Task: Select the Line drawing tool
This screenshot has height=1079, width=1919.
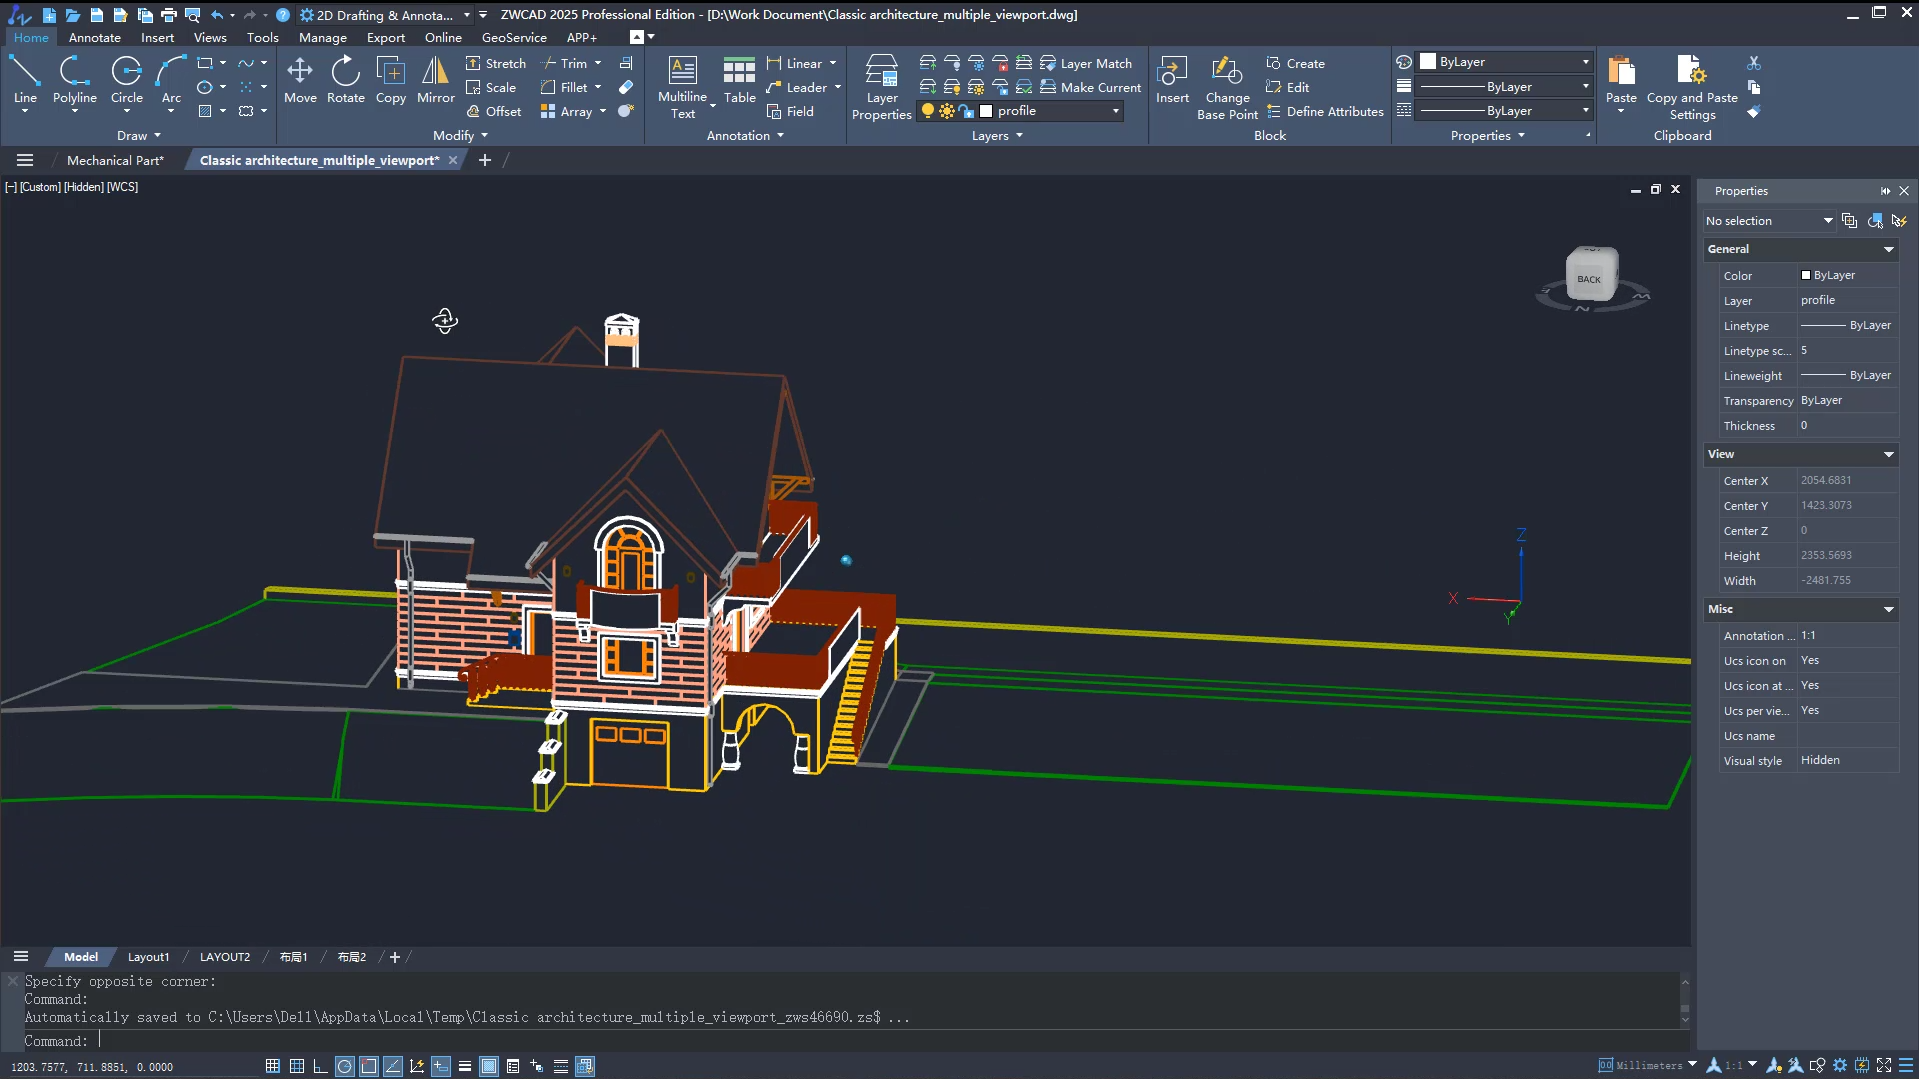Action: [x=25, y=80]
